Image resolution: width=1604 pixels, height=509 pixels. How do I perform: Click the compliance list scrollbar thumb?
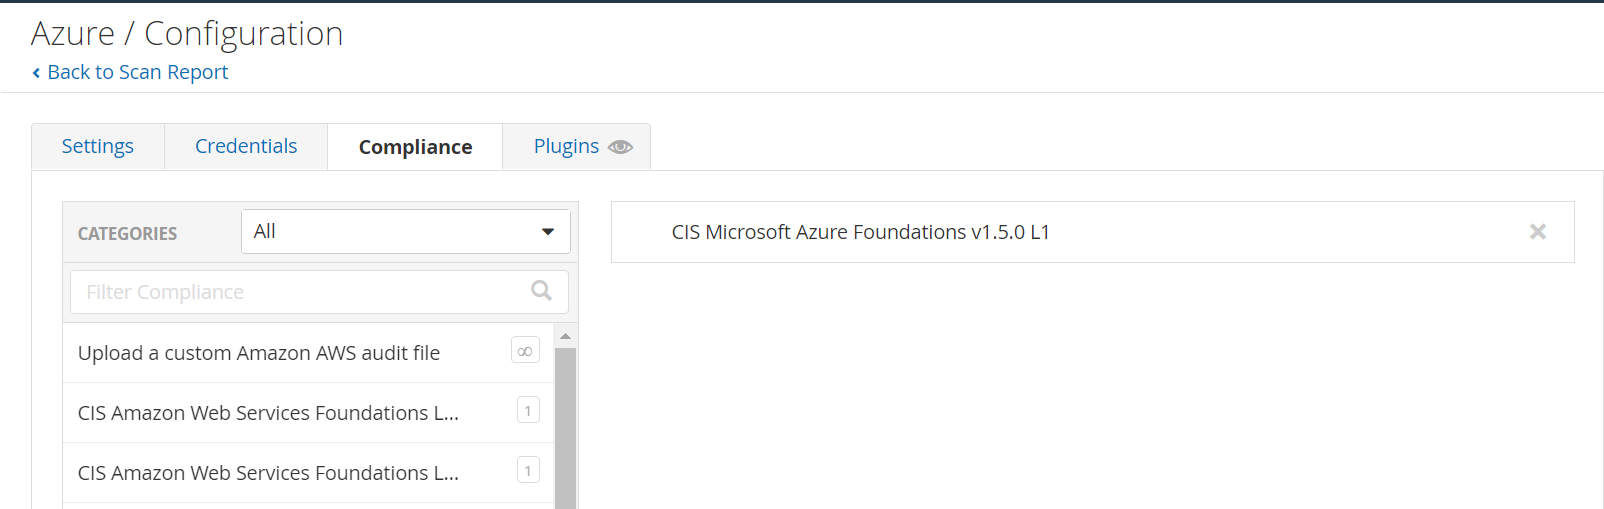[565, 430]
